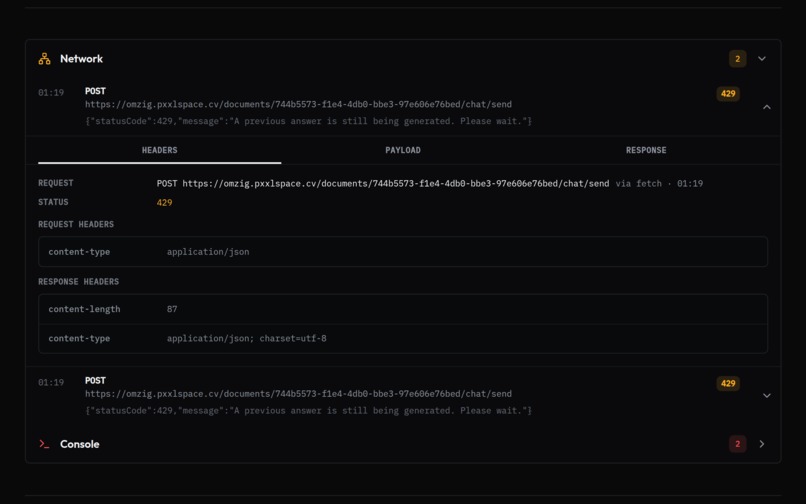Click the REQUEST field label
This screenshot has width=806, height=504.
[56, 183]
